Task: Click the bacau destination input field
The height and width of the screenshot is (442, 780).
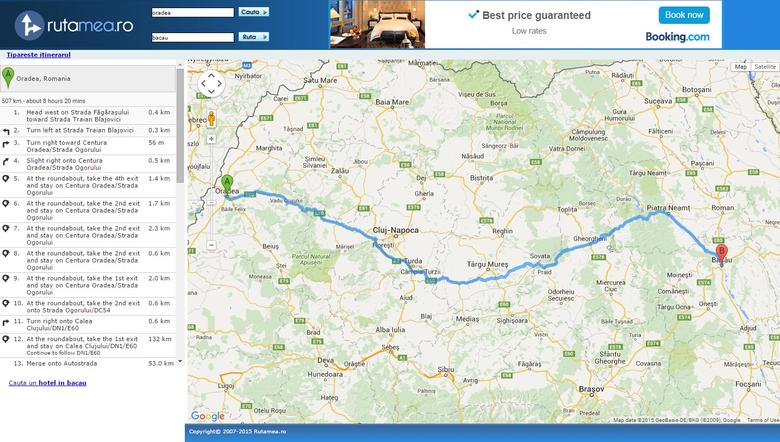Action: [x=193, y=37]
